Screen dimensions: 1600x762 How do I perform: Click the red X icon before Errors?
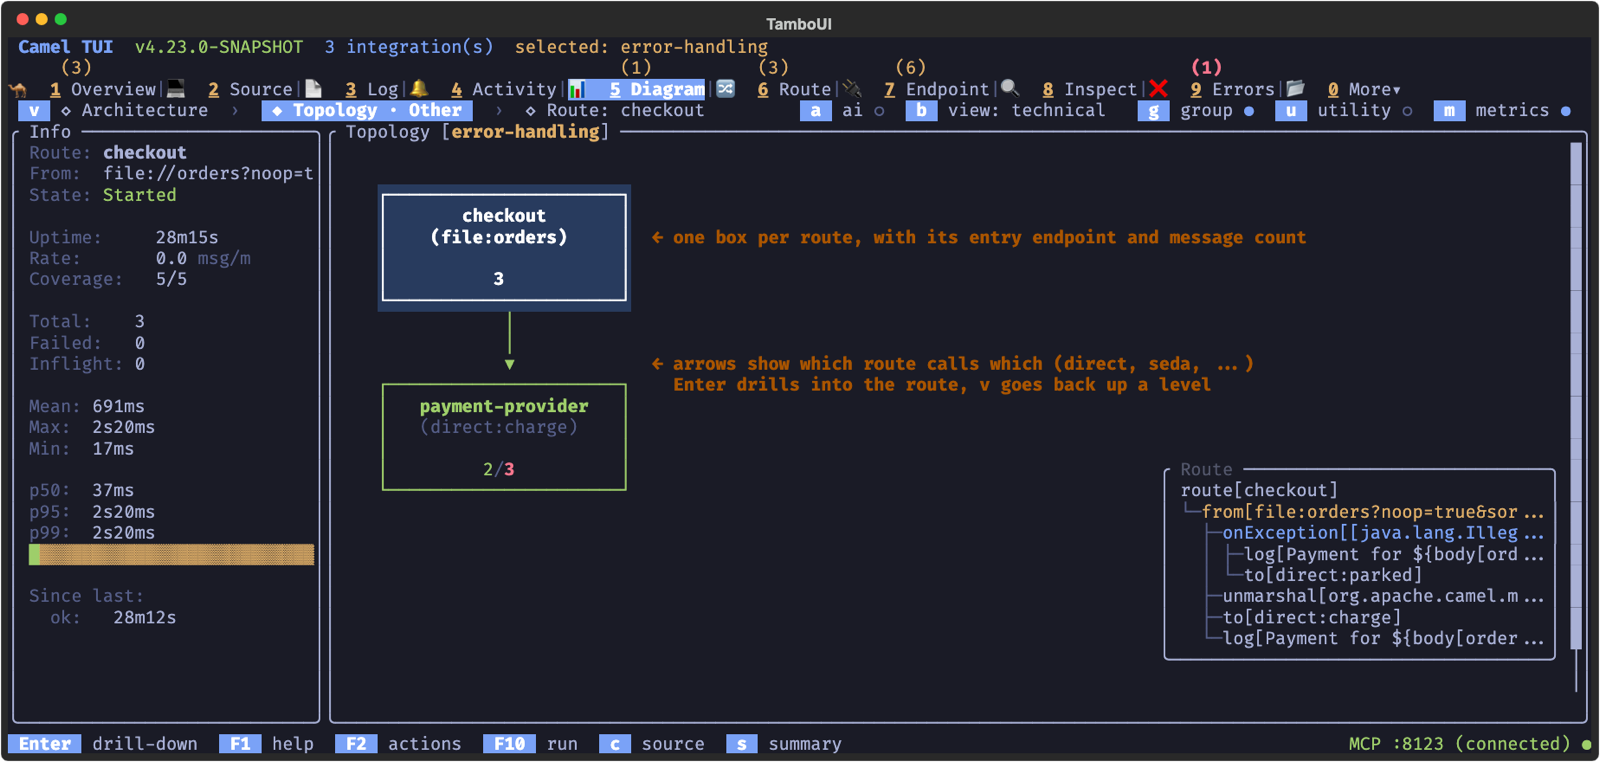coord(1158,89)
